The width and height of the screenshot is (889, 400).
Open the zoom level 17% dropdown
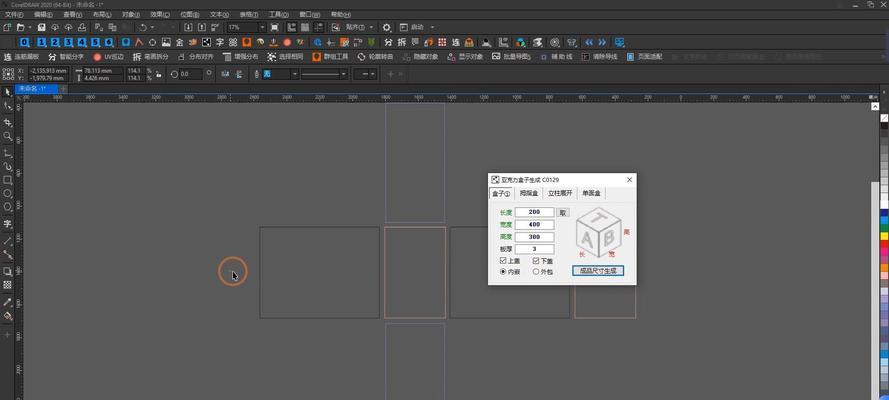[x=262, y=27]
